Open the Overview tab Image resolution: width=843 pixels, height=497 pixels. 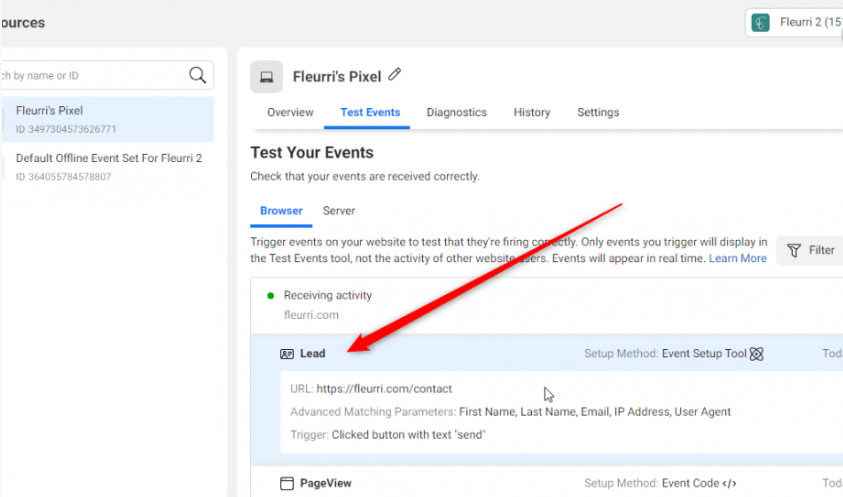[x=290, y=112]
